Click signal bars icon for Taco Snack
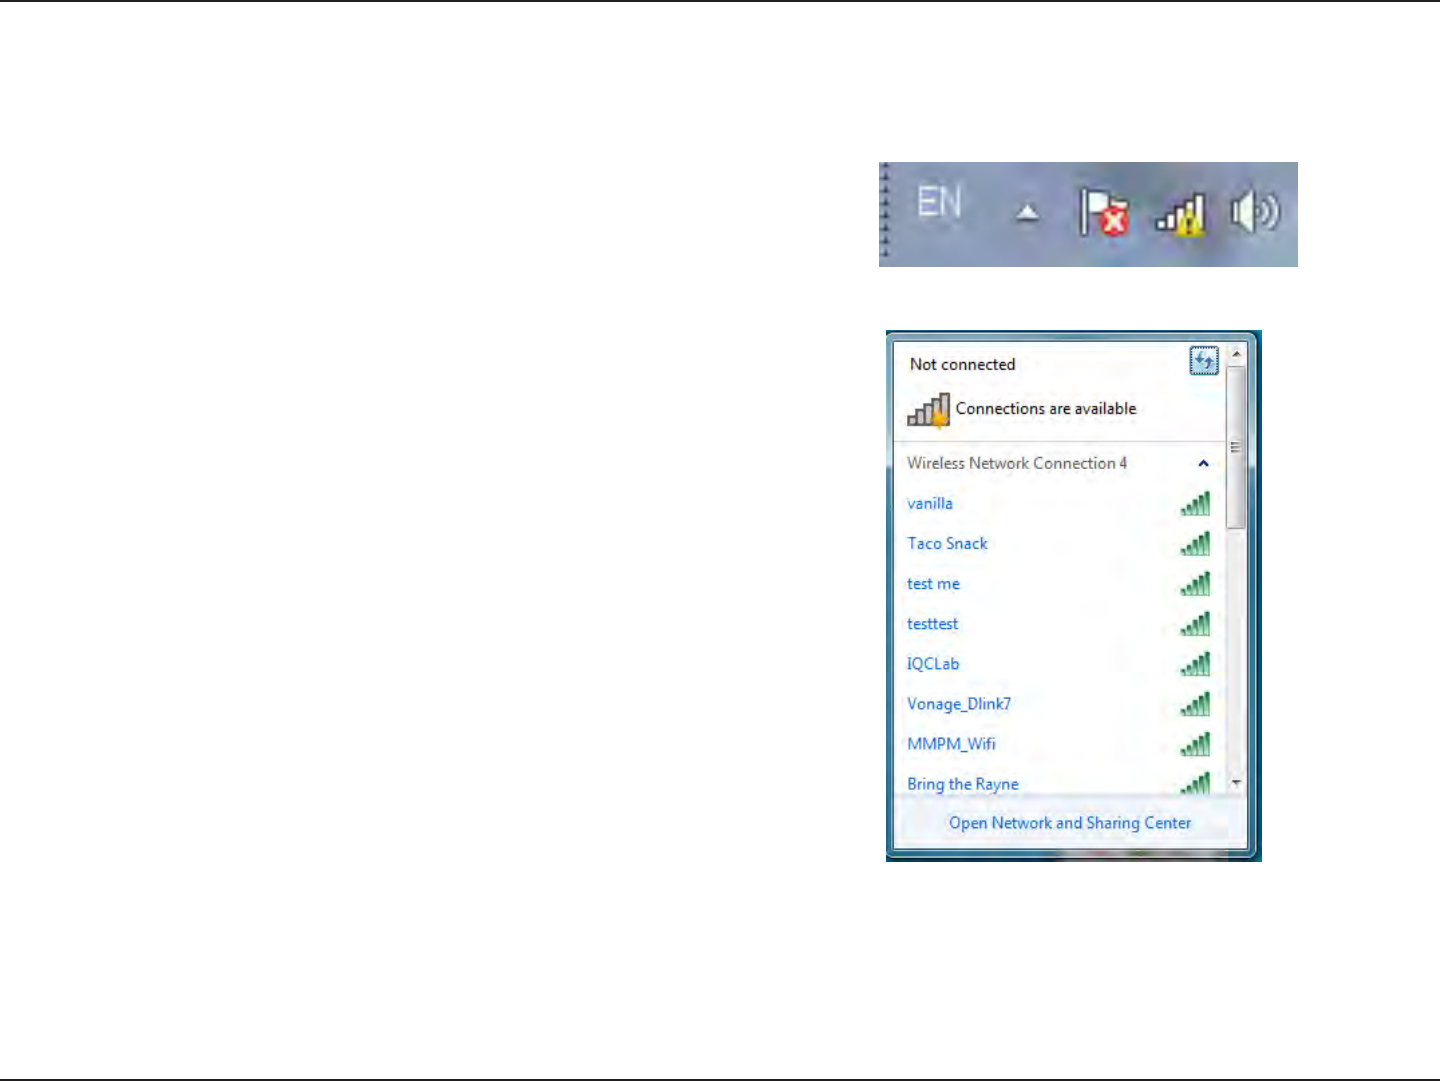The width and height of the screenshot is (1440, 1081). coord(1195,543)
